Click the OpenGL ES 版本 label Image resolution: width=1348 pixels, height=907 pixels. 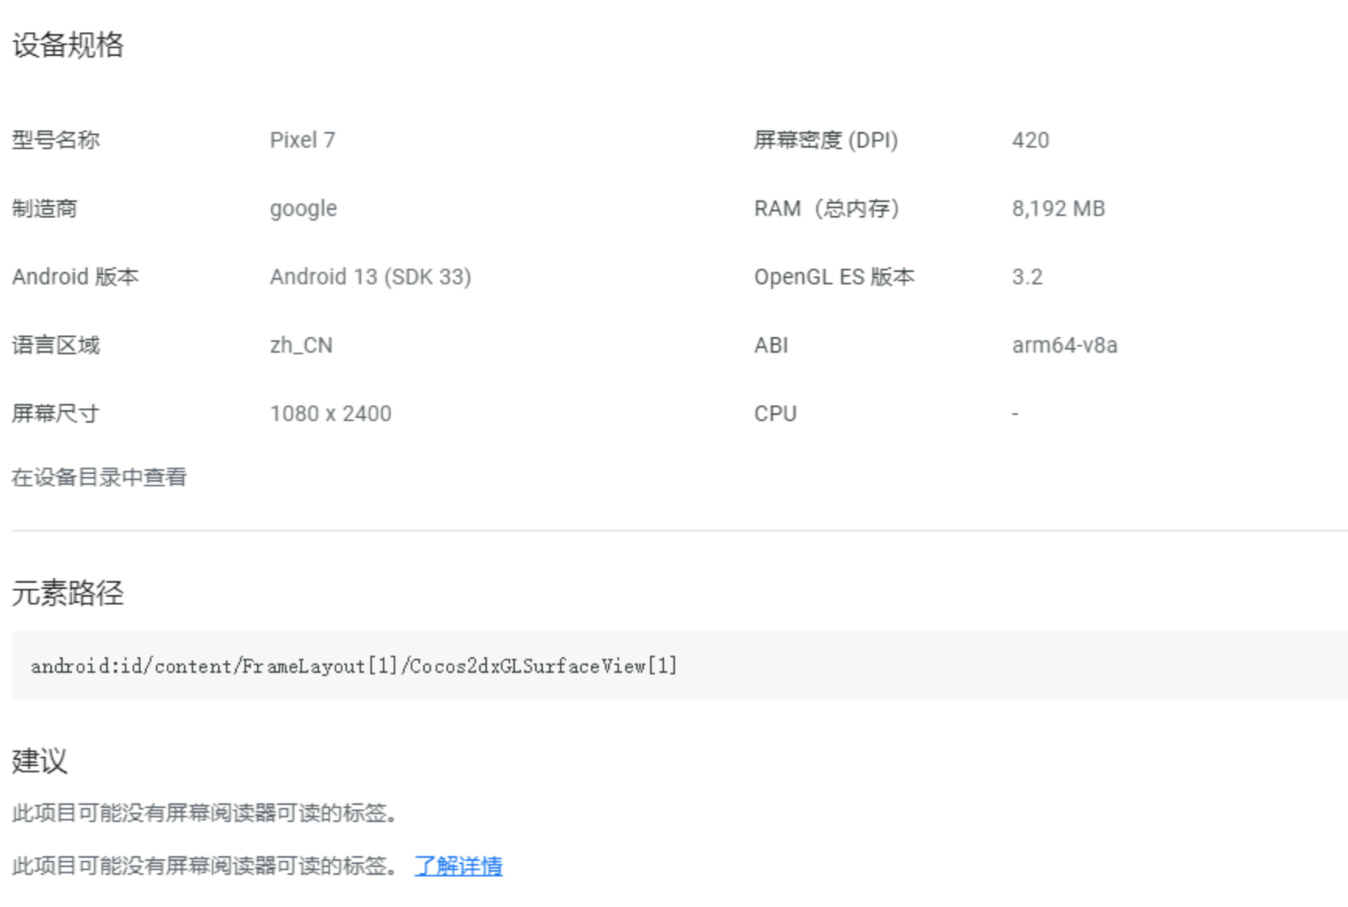(834, 277)
